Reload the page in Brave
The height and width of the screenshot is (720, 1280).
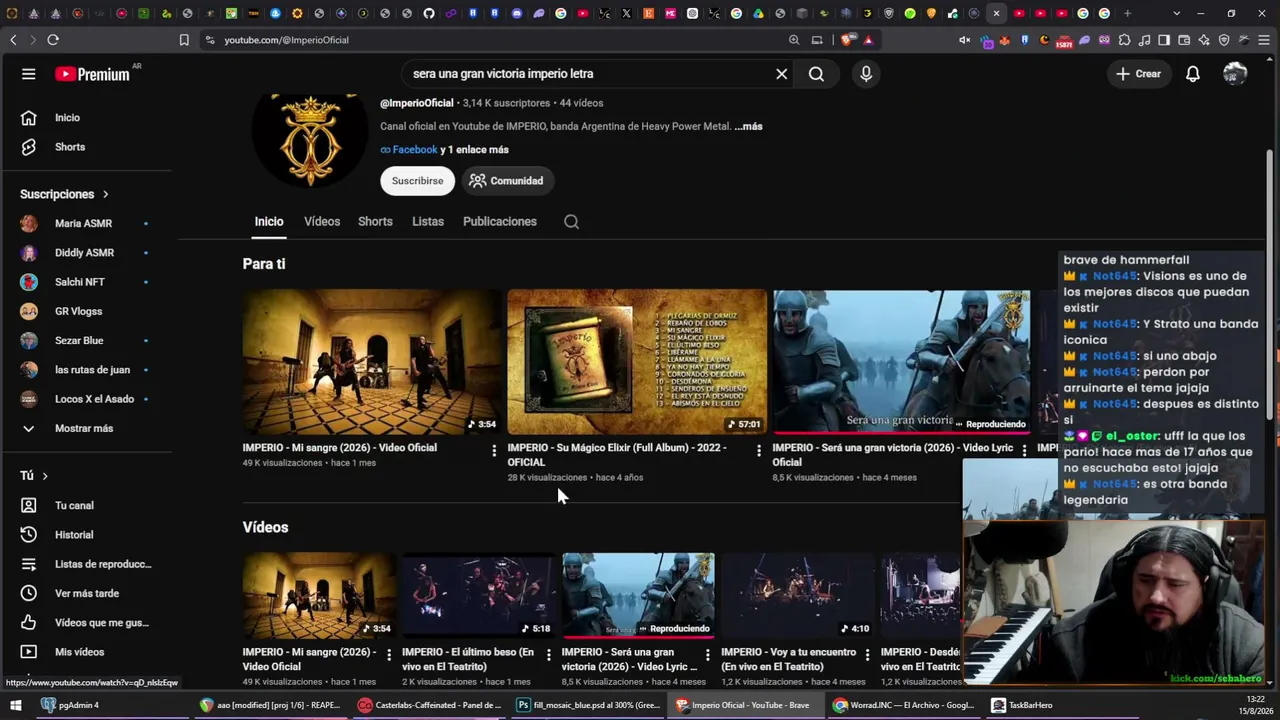point(53,40)
